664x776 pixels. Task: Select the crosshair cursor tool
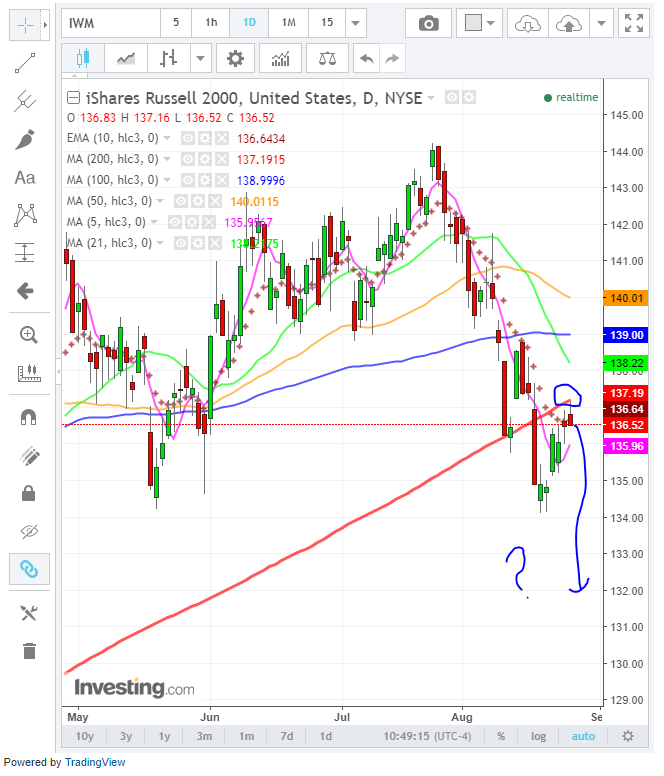click(x=25, y=24)
